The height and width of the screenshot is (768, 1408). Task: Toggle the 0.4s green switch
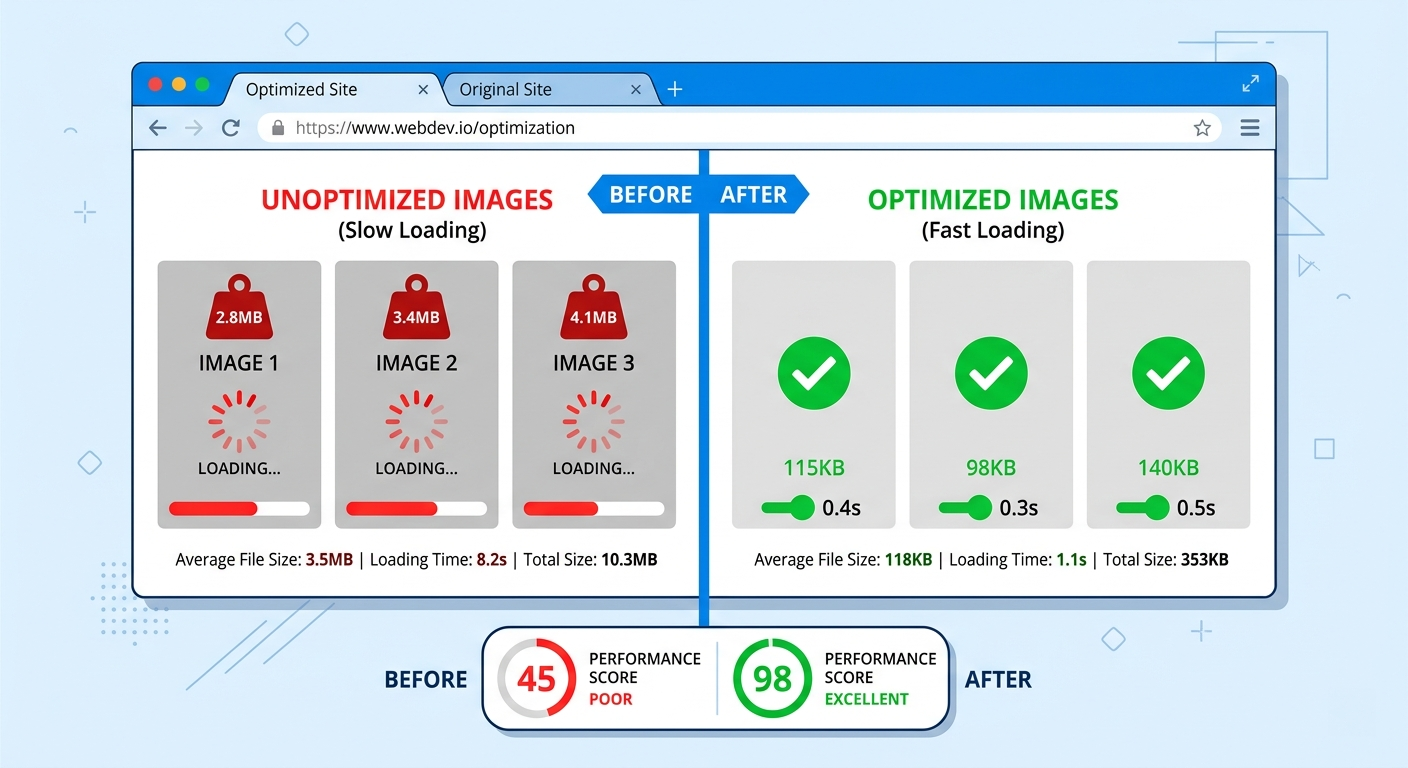point(789,508)
